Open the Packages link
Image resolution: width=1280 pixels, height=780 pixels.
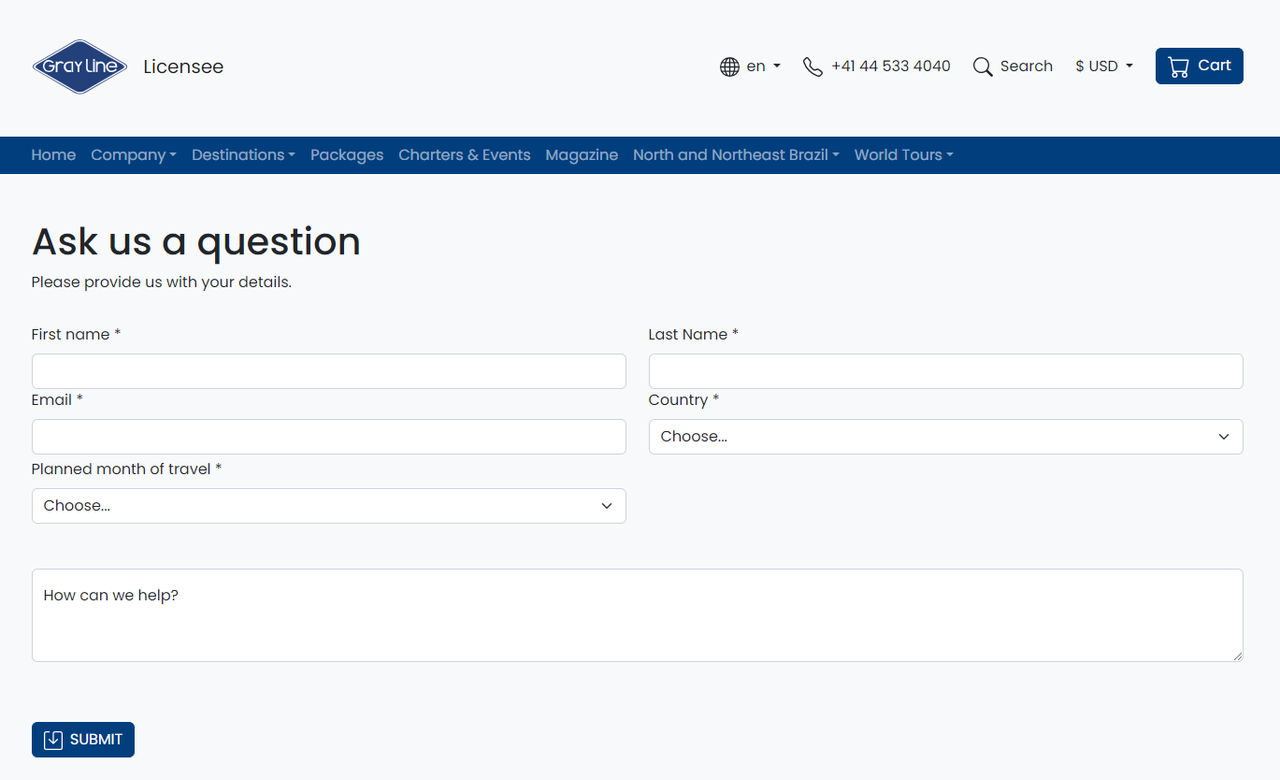(347, 155)
